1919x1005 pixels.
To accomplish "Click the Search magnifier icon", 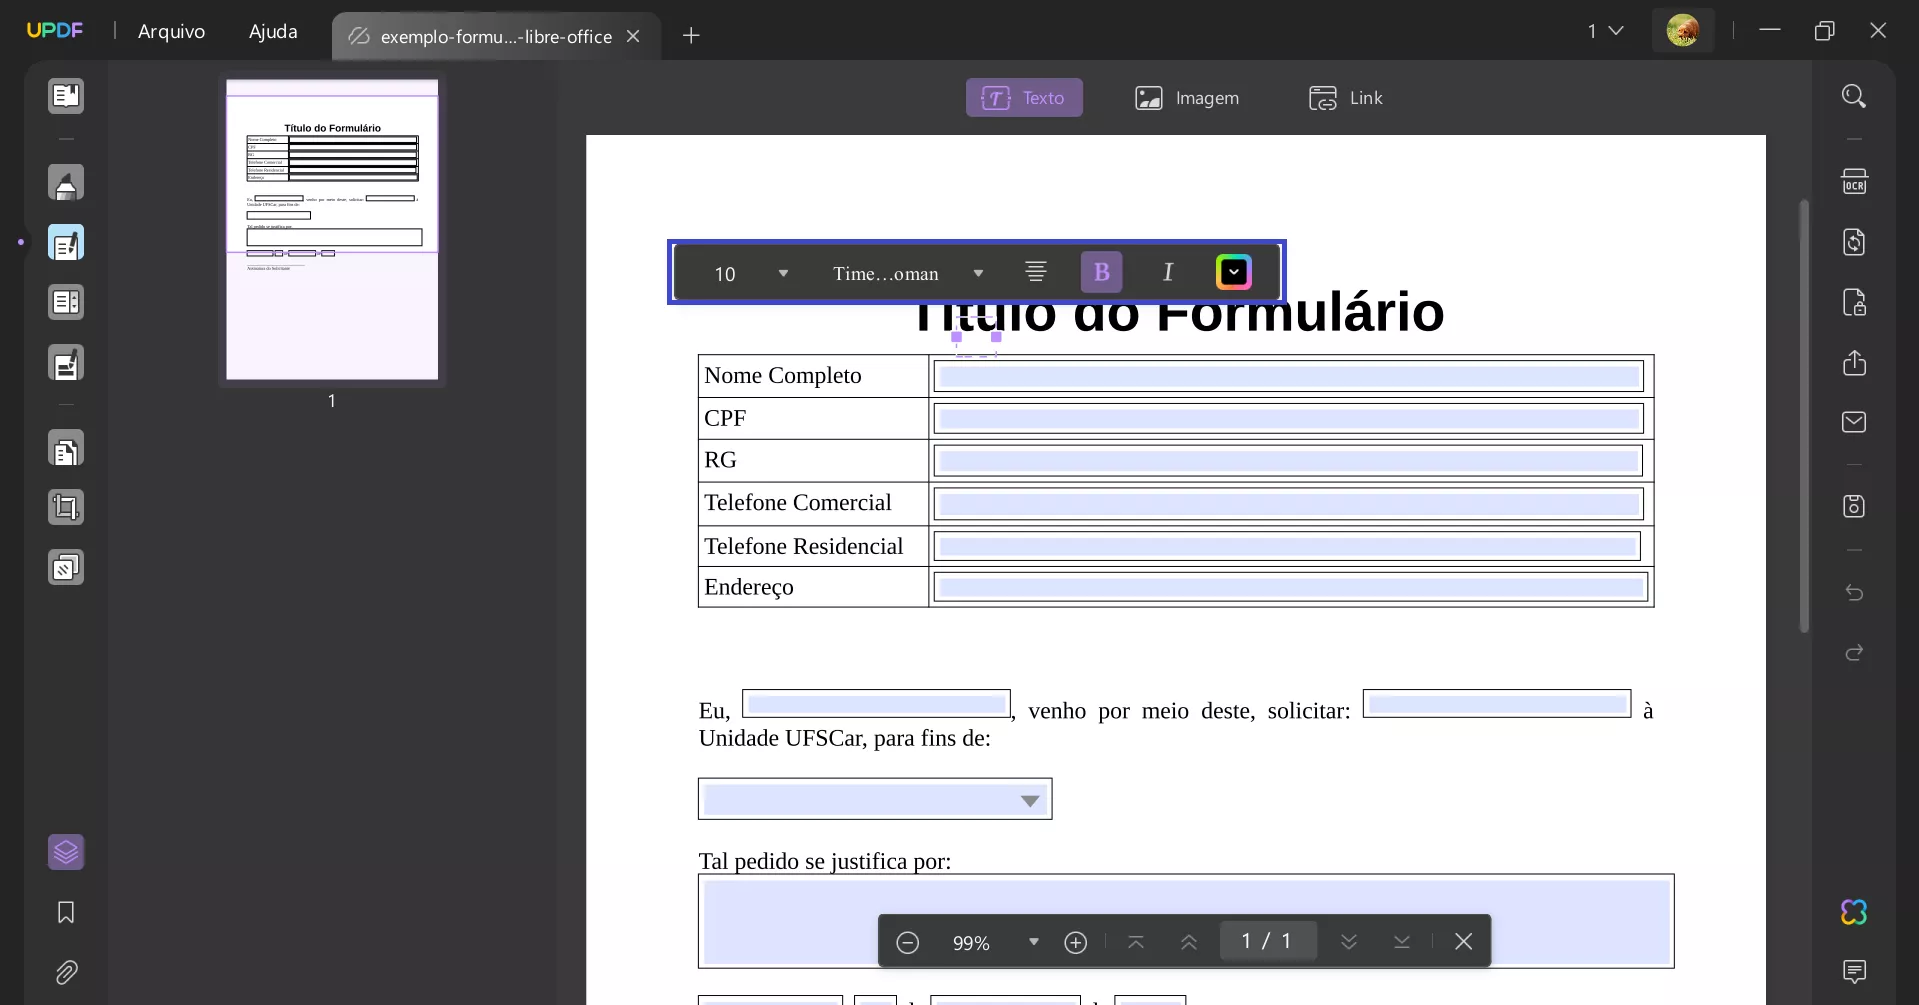I will click(1854, 96).
